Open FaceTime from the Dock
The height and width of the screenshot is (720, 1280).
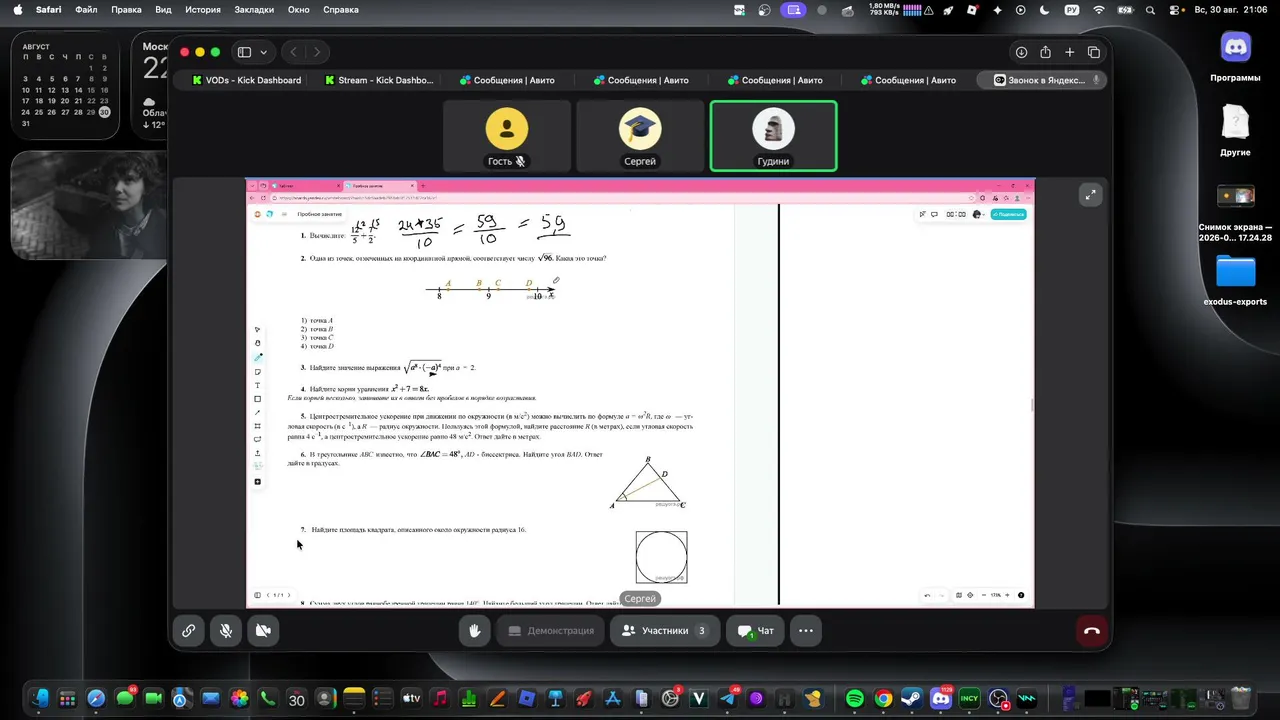pos(154,699)
